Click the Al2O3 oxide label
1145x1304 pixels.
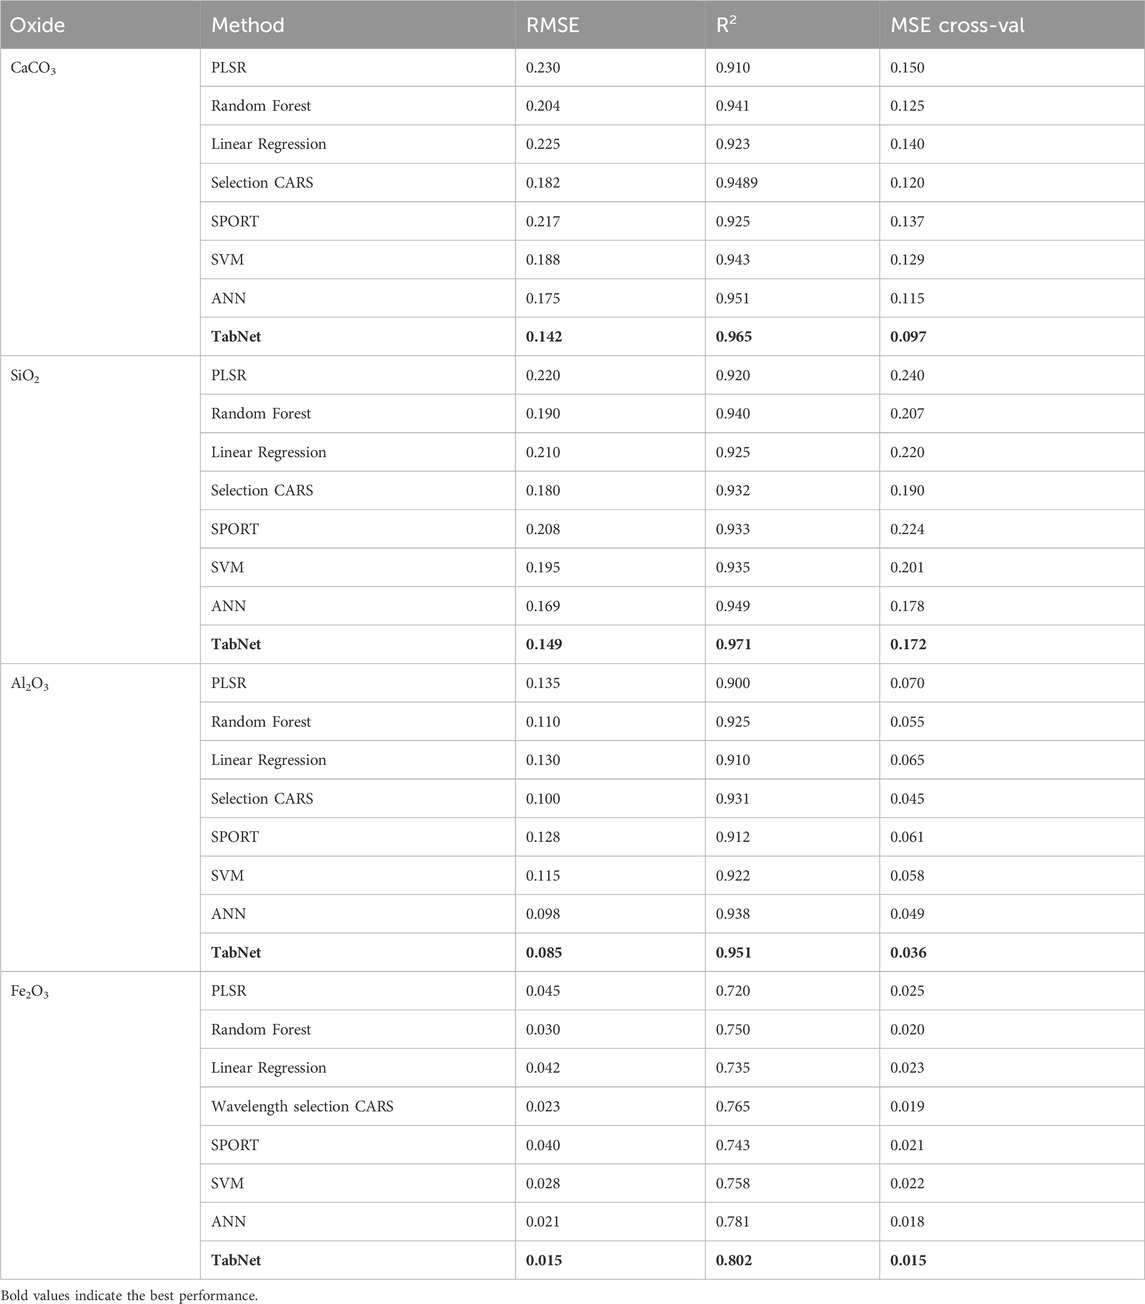[28, 684]
